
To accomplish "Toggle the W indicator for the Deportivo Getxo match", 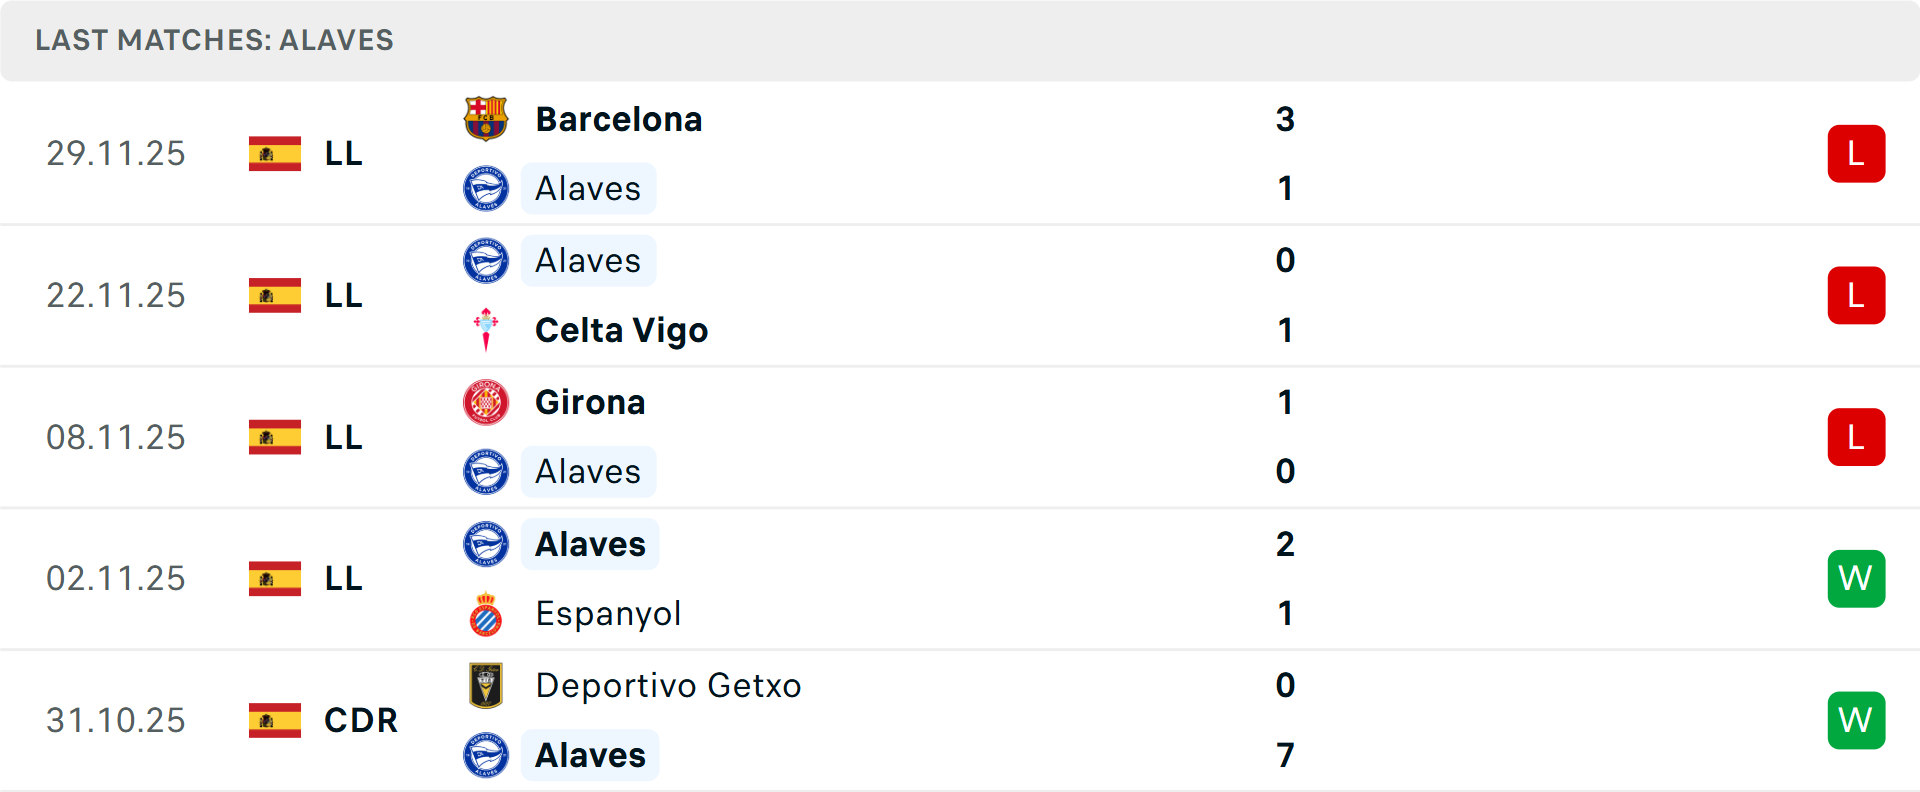I will 1857,720.
